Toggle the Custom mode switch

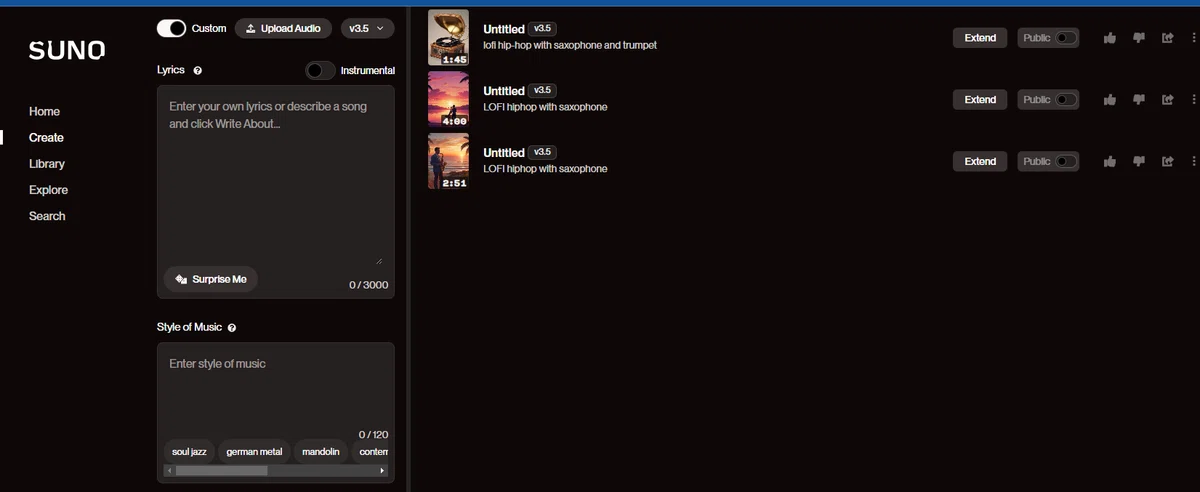171,28
